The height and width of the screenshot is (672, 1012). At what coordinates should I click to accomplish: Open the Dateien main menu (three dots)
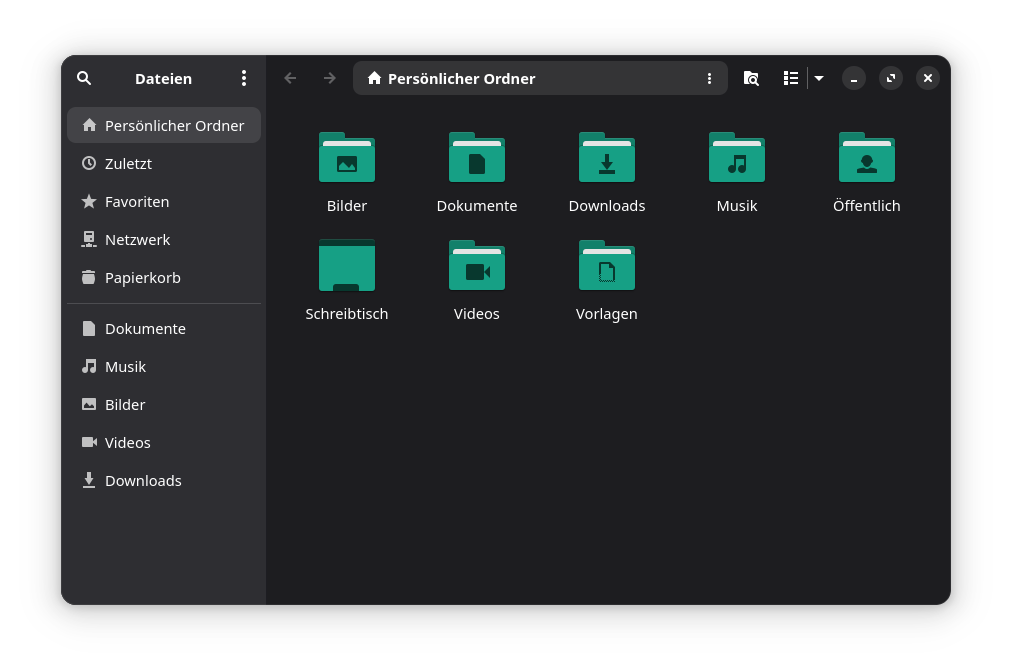tap(243, 78)
